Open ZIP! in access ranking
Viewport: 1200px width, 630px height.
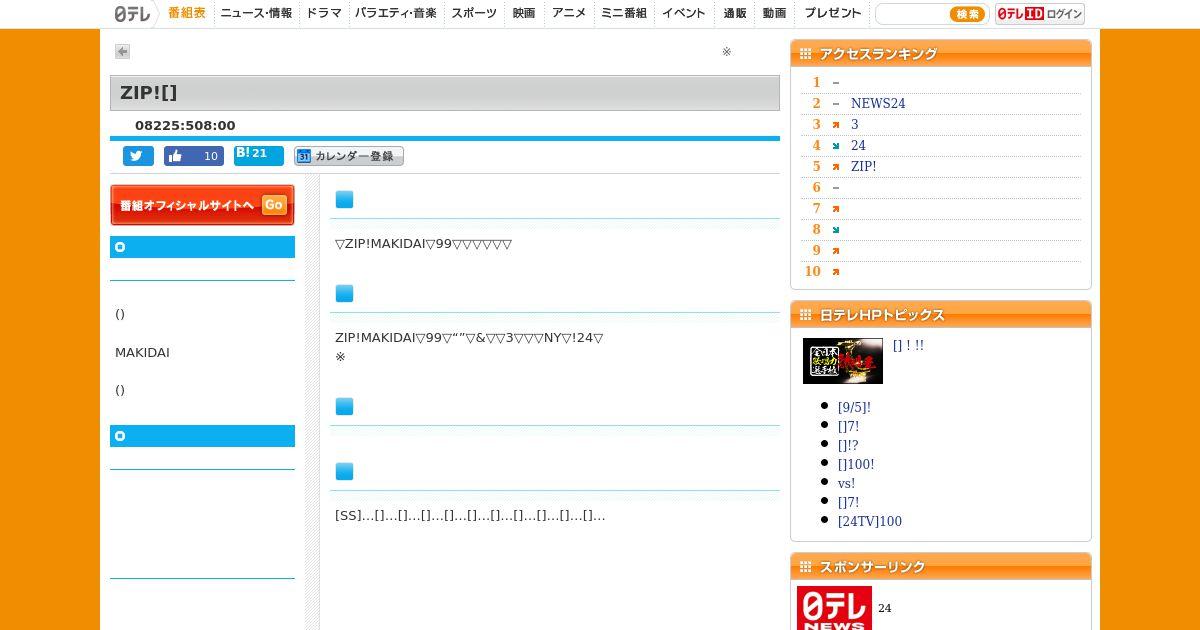tap(864, 167)
